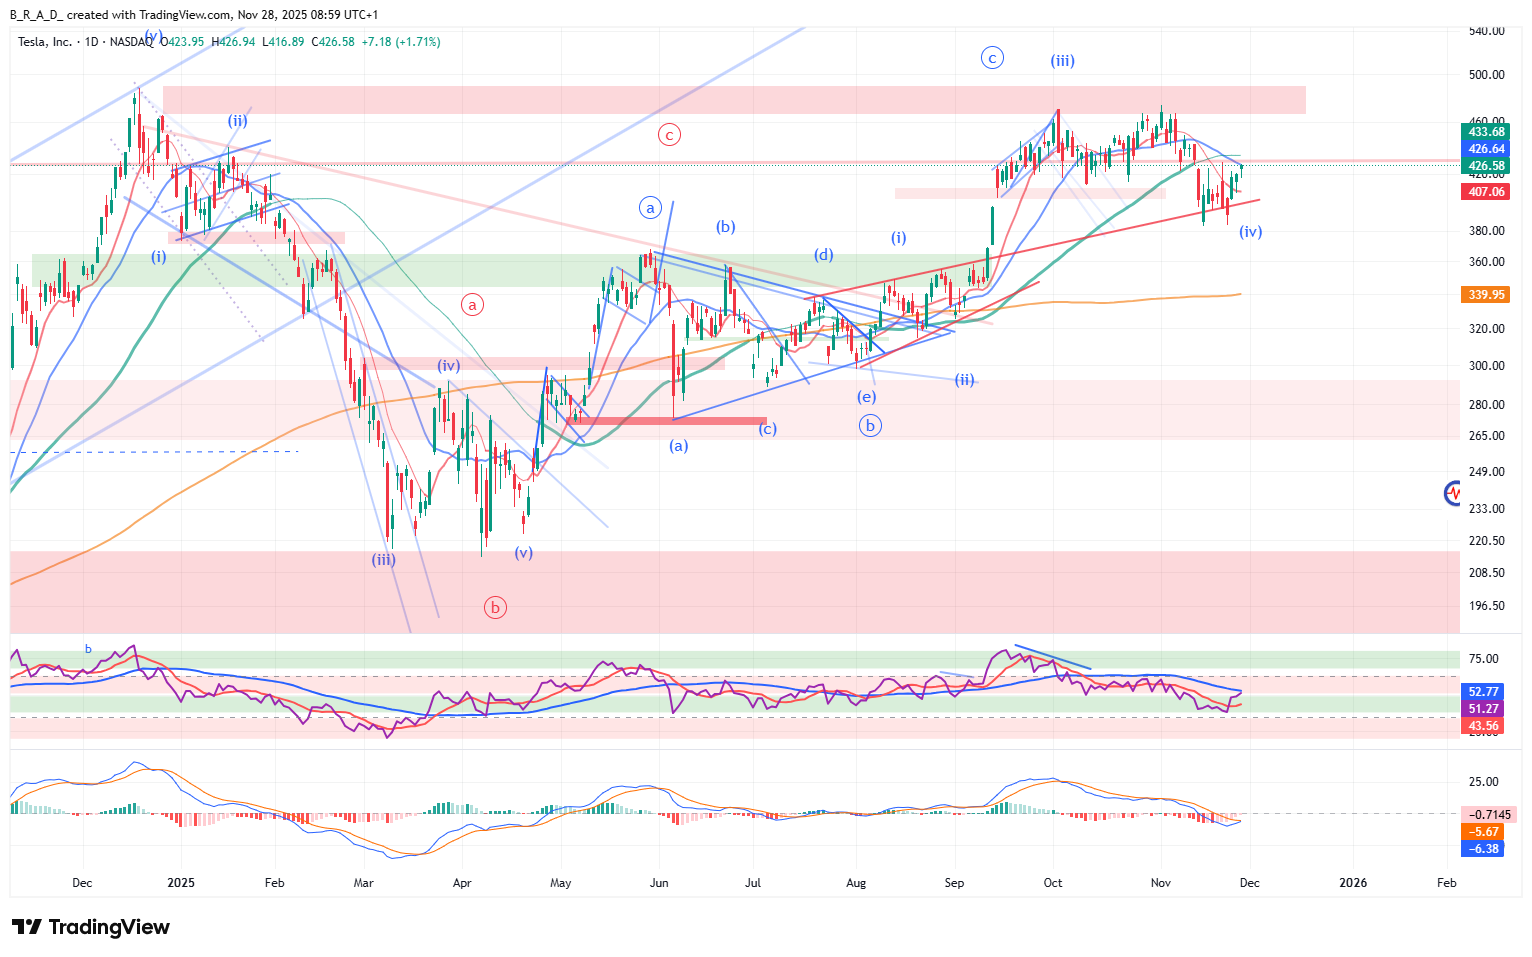Select the blue circled 'a' wave label
Image resolution: width=1532 pixels, height=957 pixels.
pos(651,208)
